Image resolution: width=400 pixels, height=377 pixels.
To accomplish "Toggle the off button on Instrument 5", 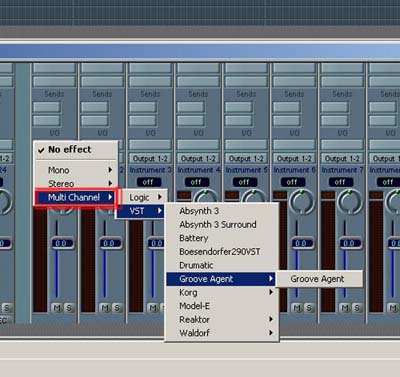I will pyautogui.click(x=245, y=182).
